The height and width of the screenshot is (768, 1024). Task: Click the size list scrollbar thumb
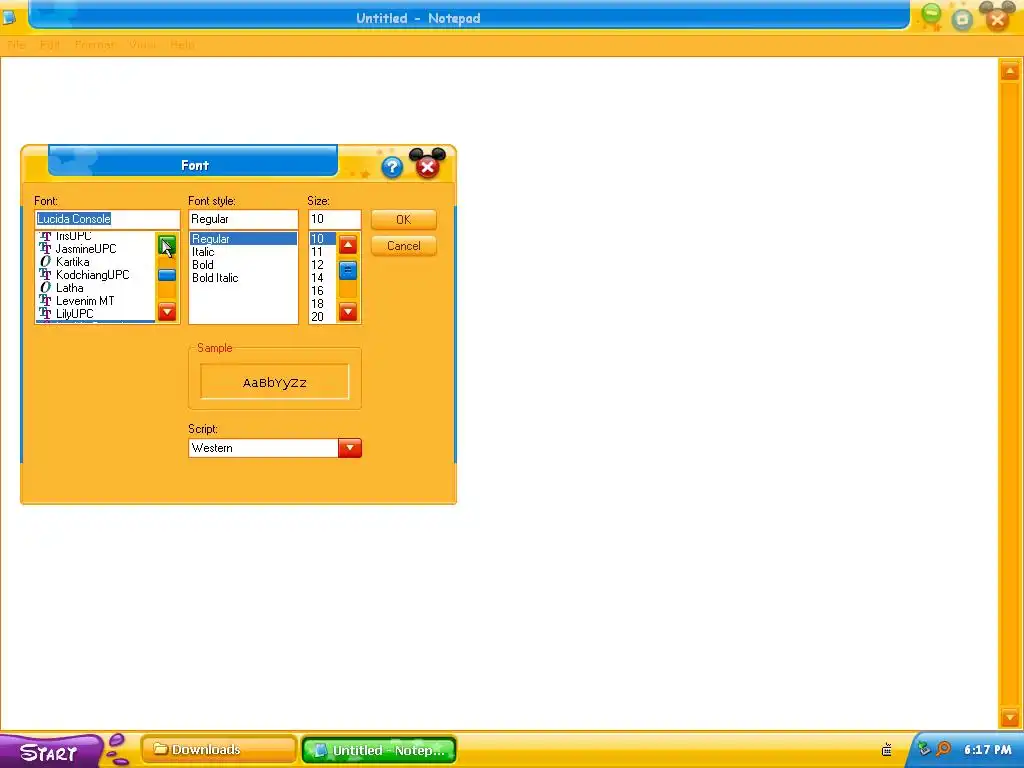(348, 270)
